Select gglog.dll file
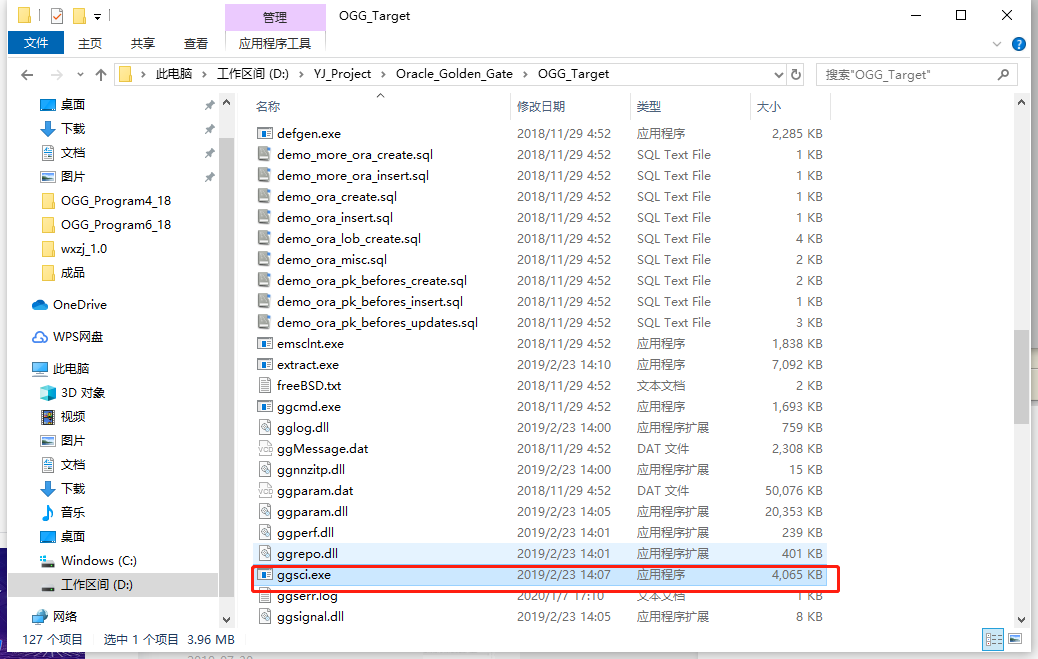Viewport: 1038px width, 659px height. click(x=303, y=428)
